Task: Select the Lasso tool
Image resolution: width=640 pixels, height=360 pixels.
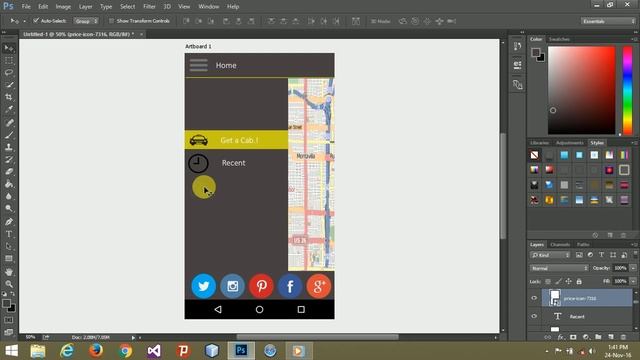Action: pos(9,73)
